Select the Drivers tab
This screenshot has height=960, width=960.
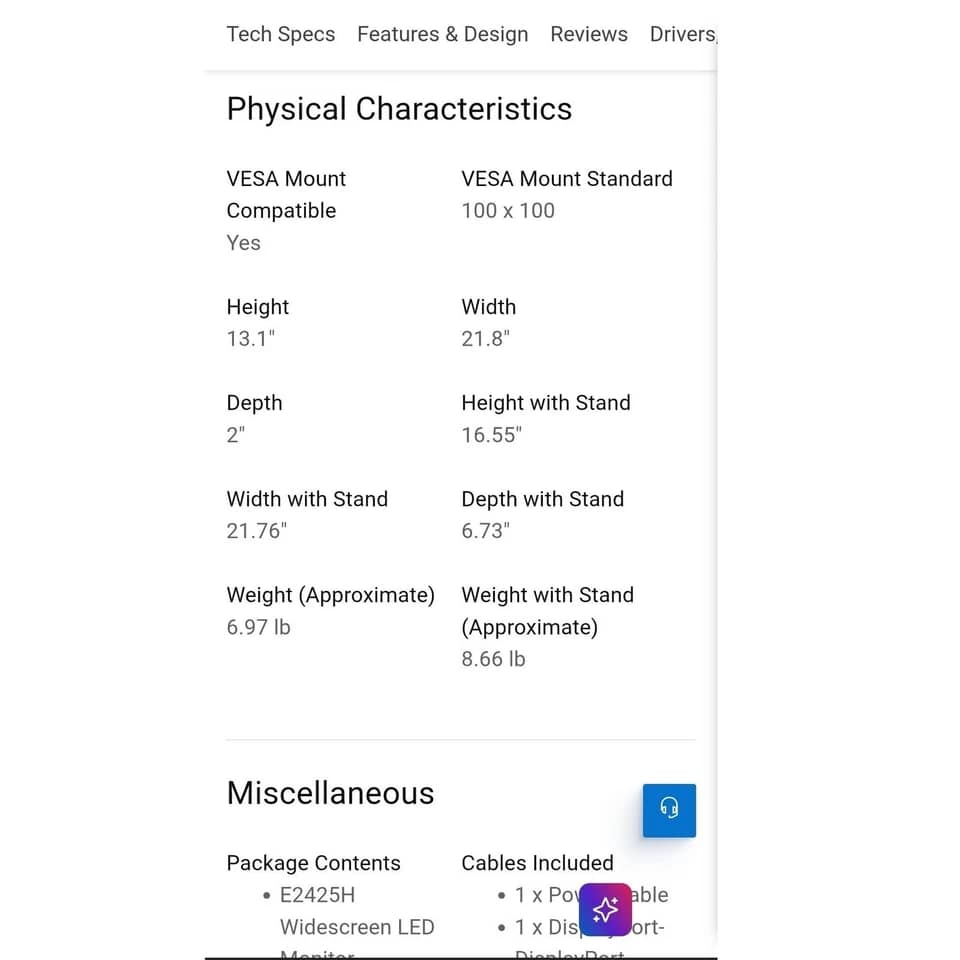coord(683,34)
